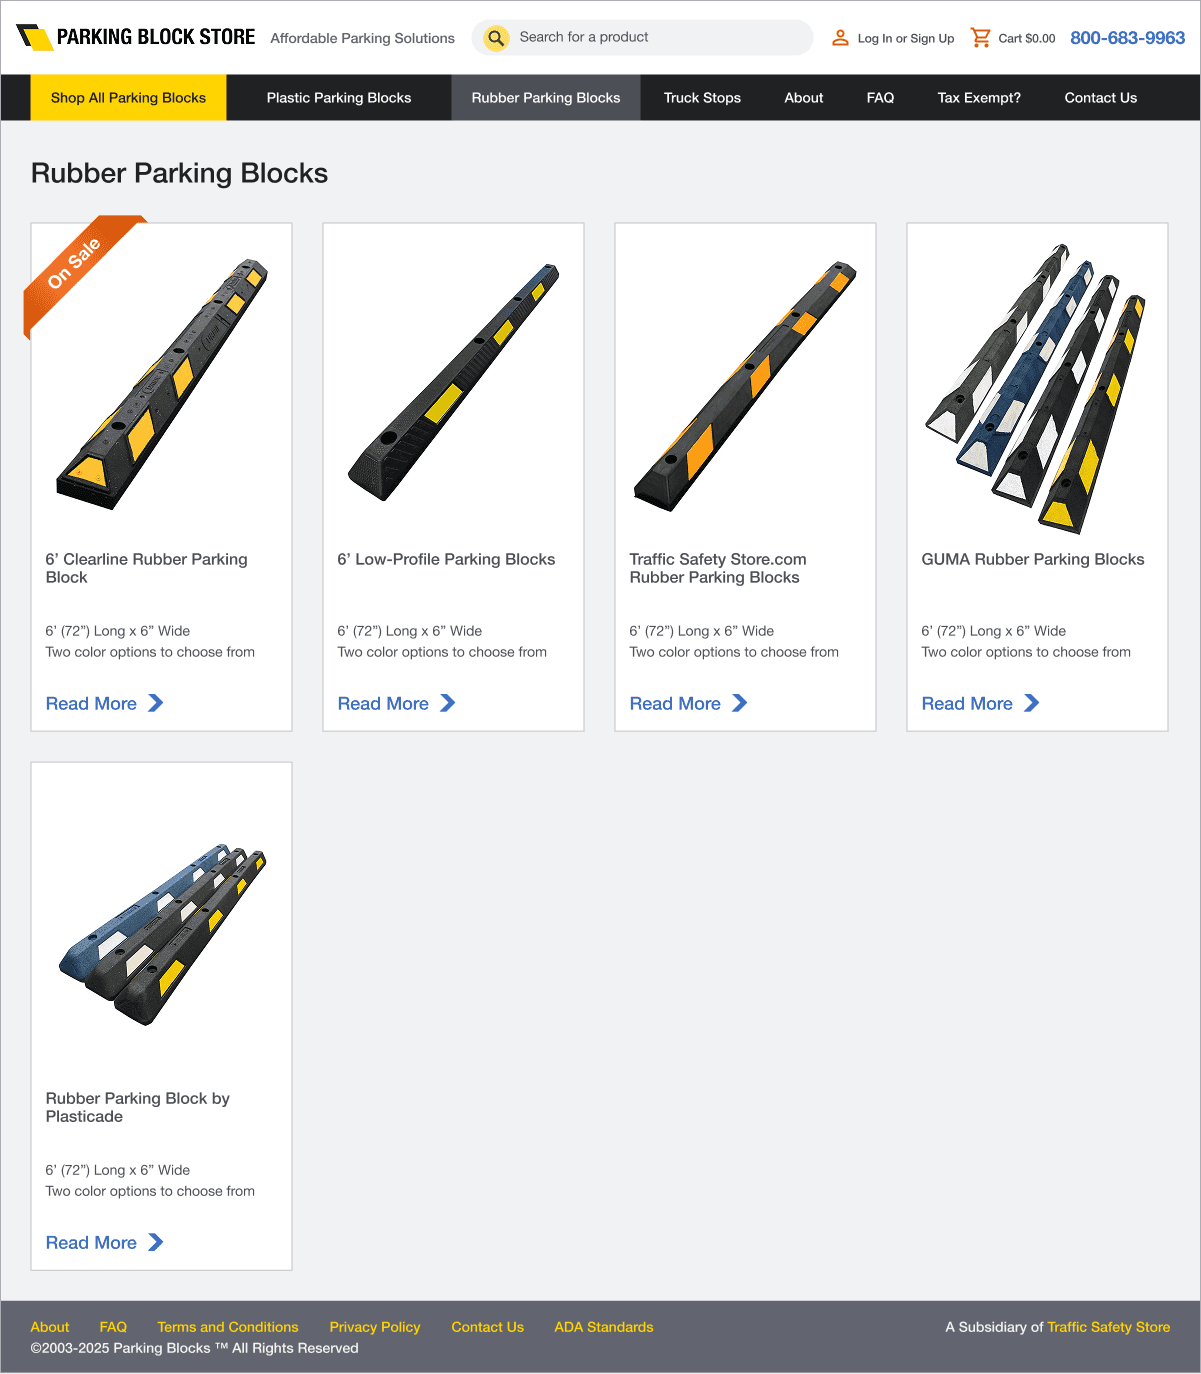Open the Tax Exempt? menu item
1201x1374 pixels.
pos(979,98)
